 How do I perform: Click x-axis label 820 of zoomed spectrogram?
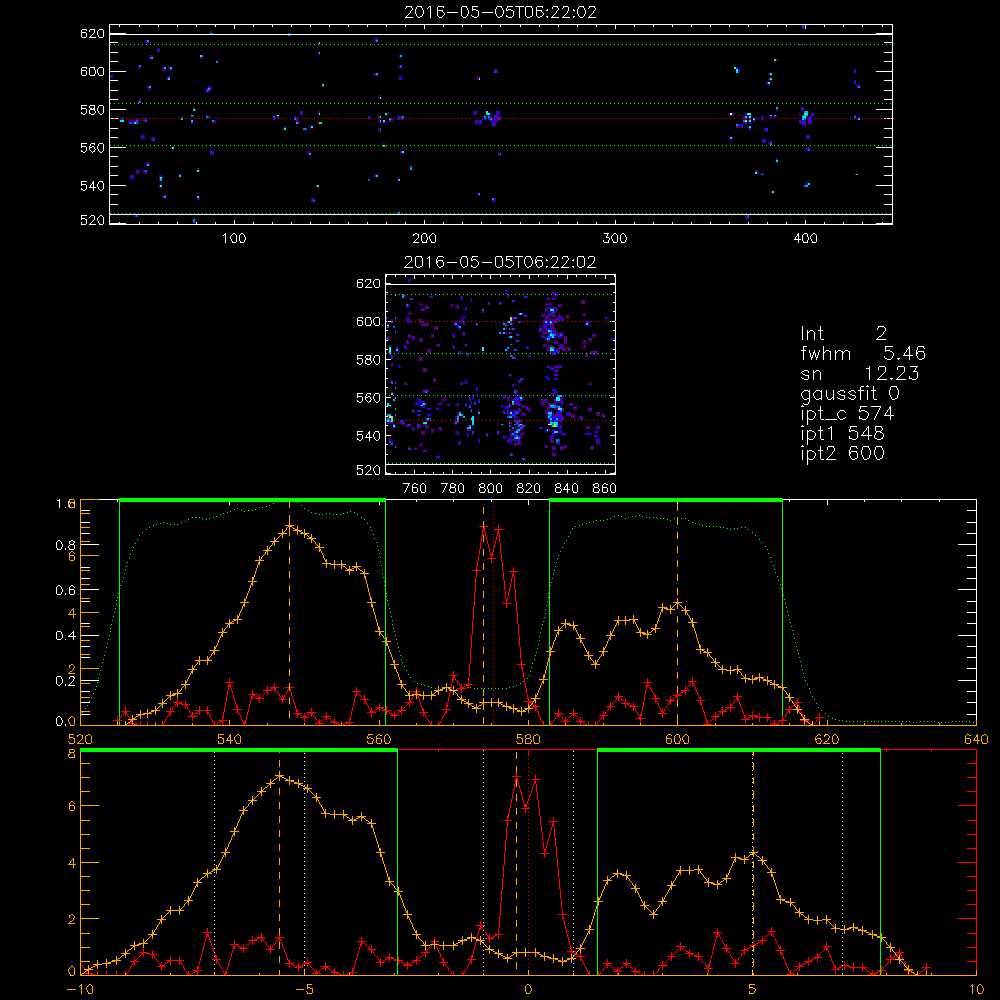pos(529,489)
